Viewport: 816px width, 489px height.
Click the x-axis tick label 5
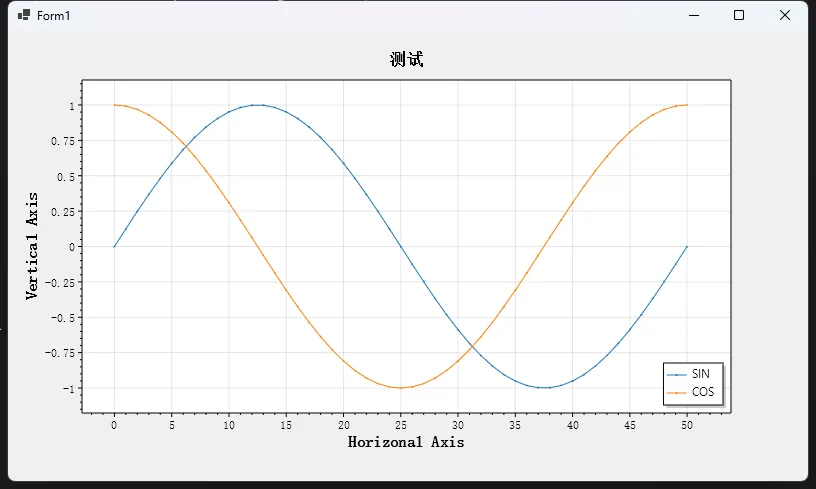[x=172, y=425]
